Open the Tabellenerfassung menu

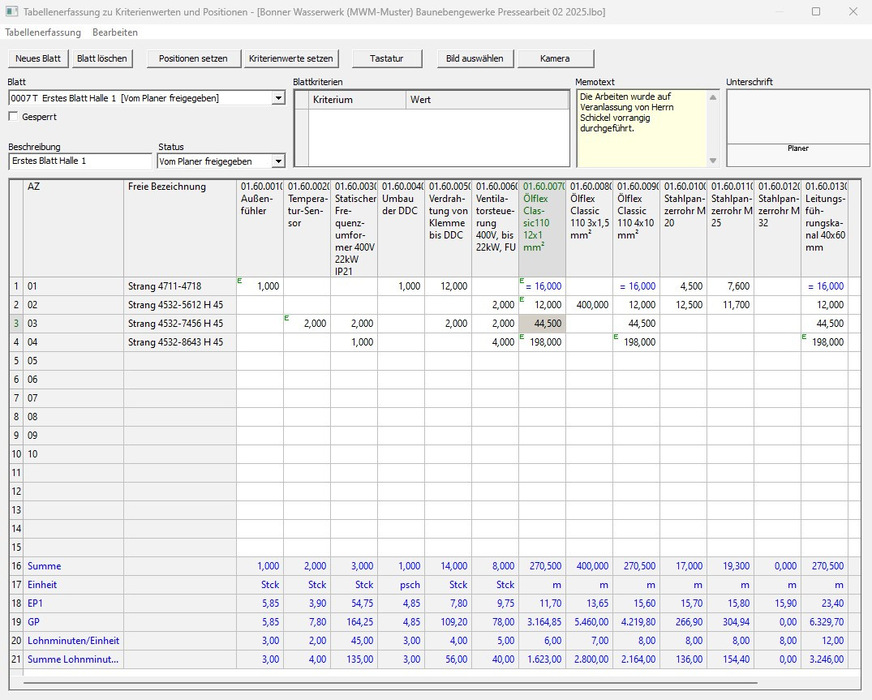tap(42, 33)
